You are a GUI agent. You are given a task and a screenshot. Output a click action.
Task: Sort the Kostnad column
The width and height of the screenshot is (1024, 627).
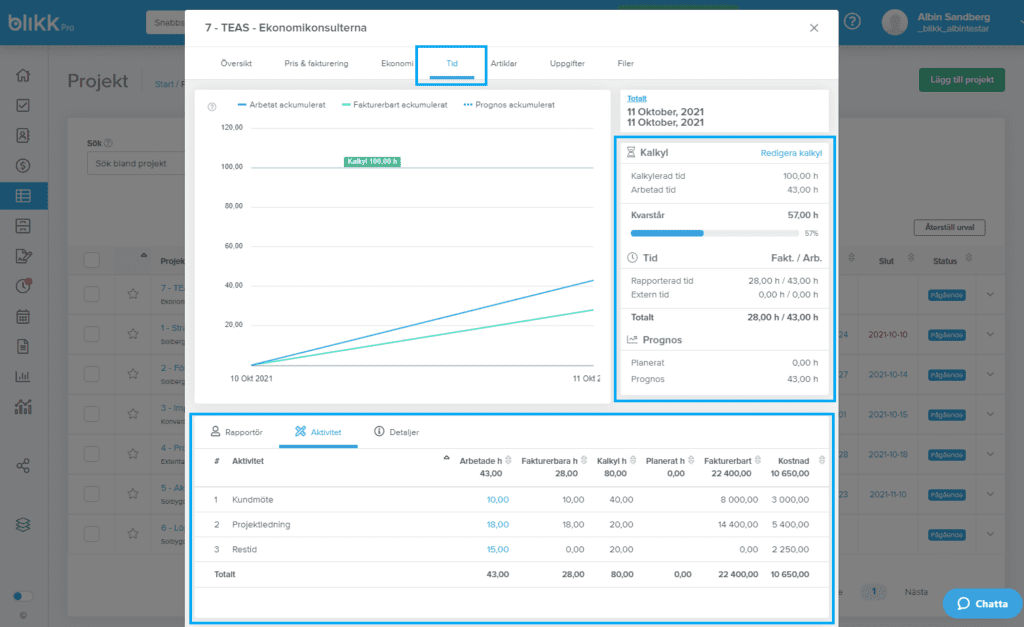coord(822,460)
